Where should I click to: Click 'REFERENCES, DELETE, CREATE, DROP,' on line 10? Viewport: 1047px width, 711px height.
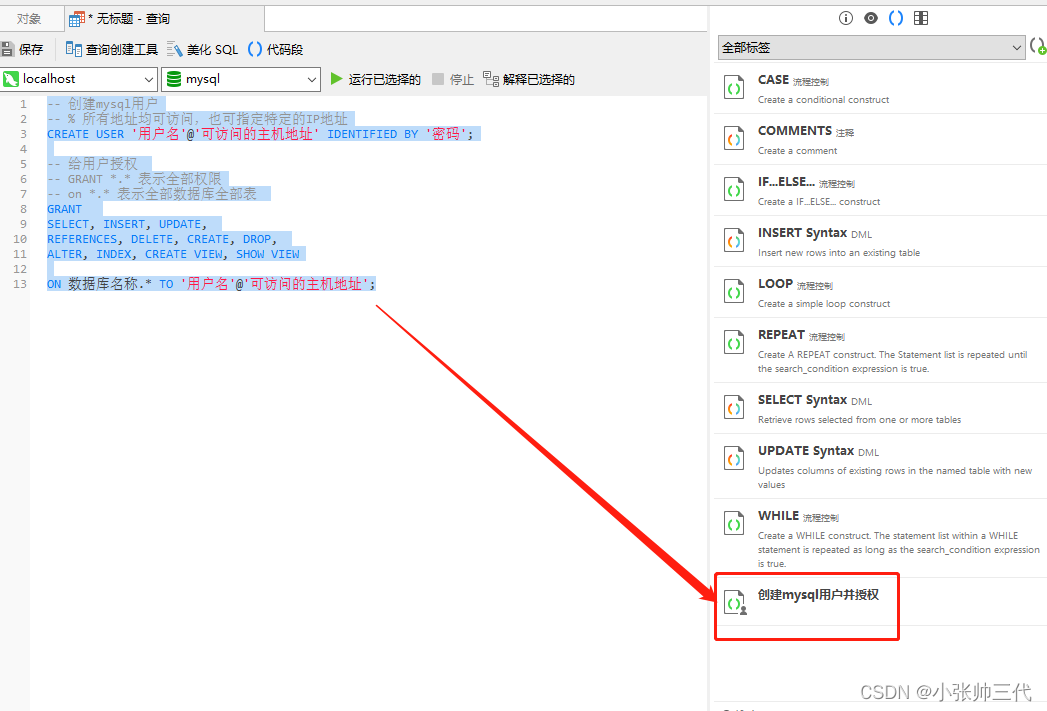pyautogui.click(x=162, y=239)
